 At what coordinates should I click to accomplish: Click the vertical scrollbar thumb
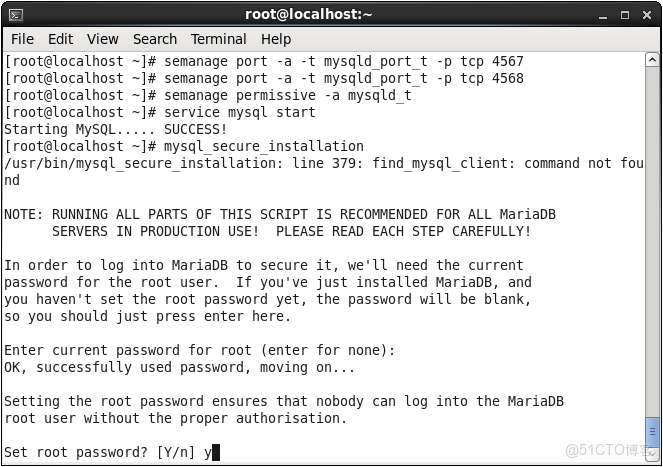tap(652, 430)
